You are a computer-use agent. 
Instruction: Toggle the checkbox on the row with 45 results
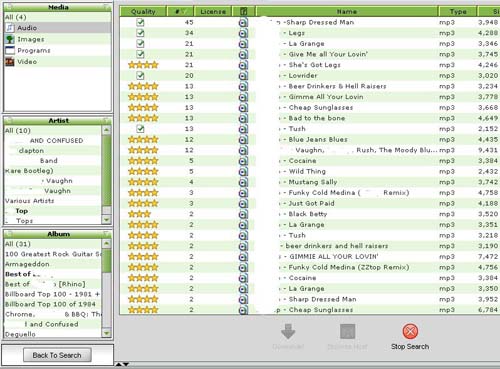click(x=140, y=22)
